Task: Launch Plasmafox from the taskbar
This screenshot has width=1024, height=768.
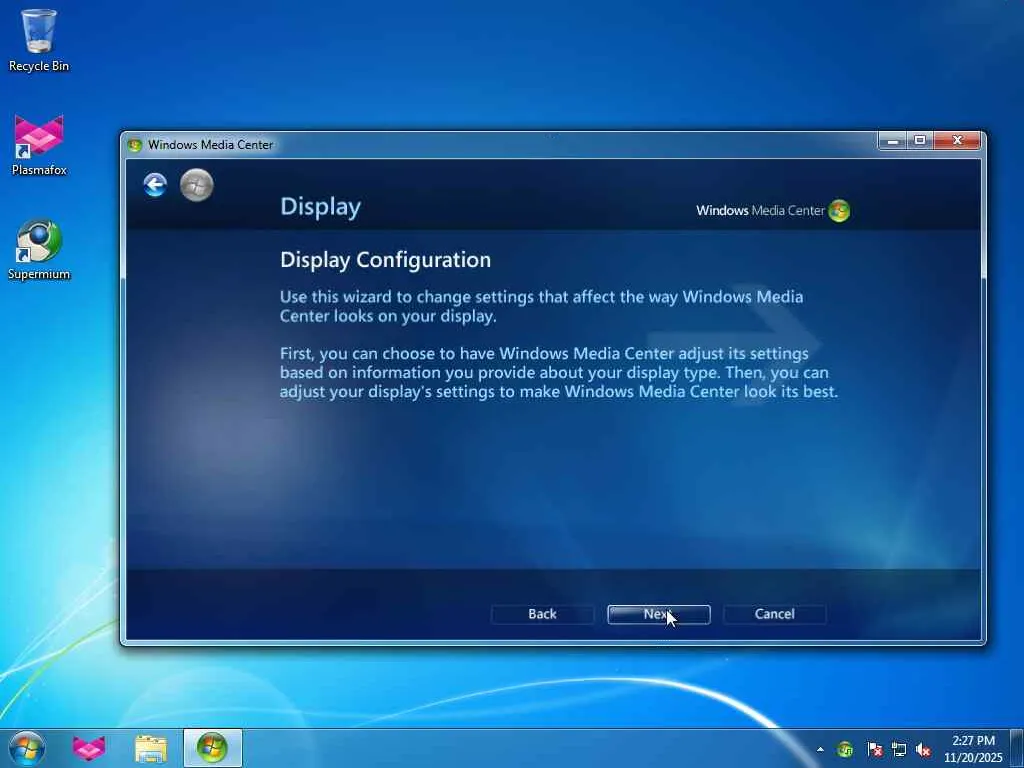Action: 88,748
